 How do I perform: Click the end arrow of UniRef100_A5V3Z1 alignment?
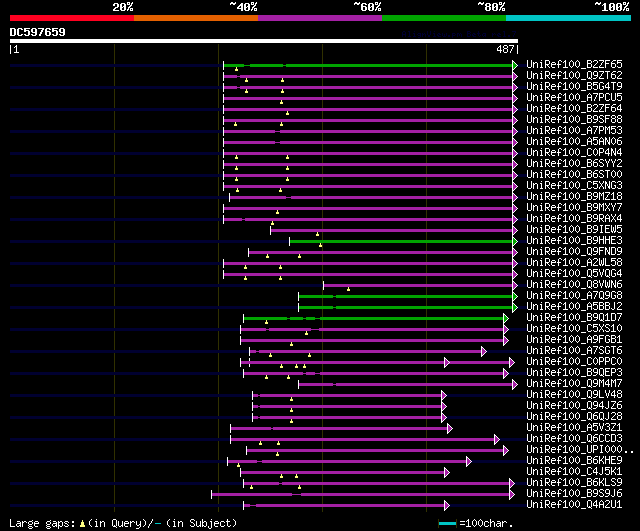pos(449,429)
